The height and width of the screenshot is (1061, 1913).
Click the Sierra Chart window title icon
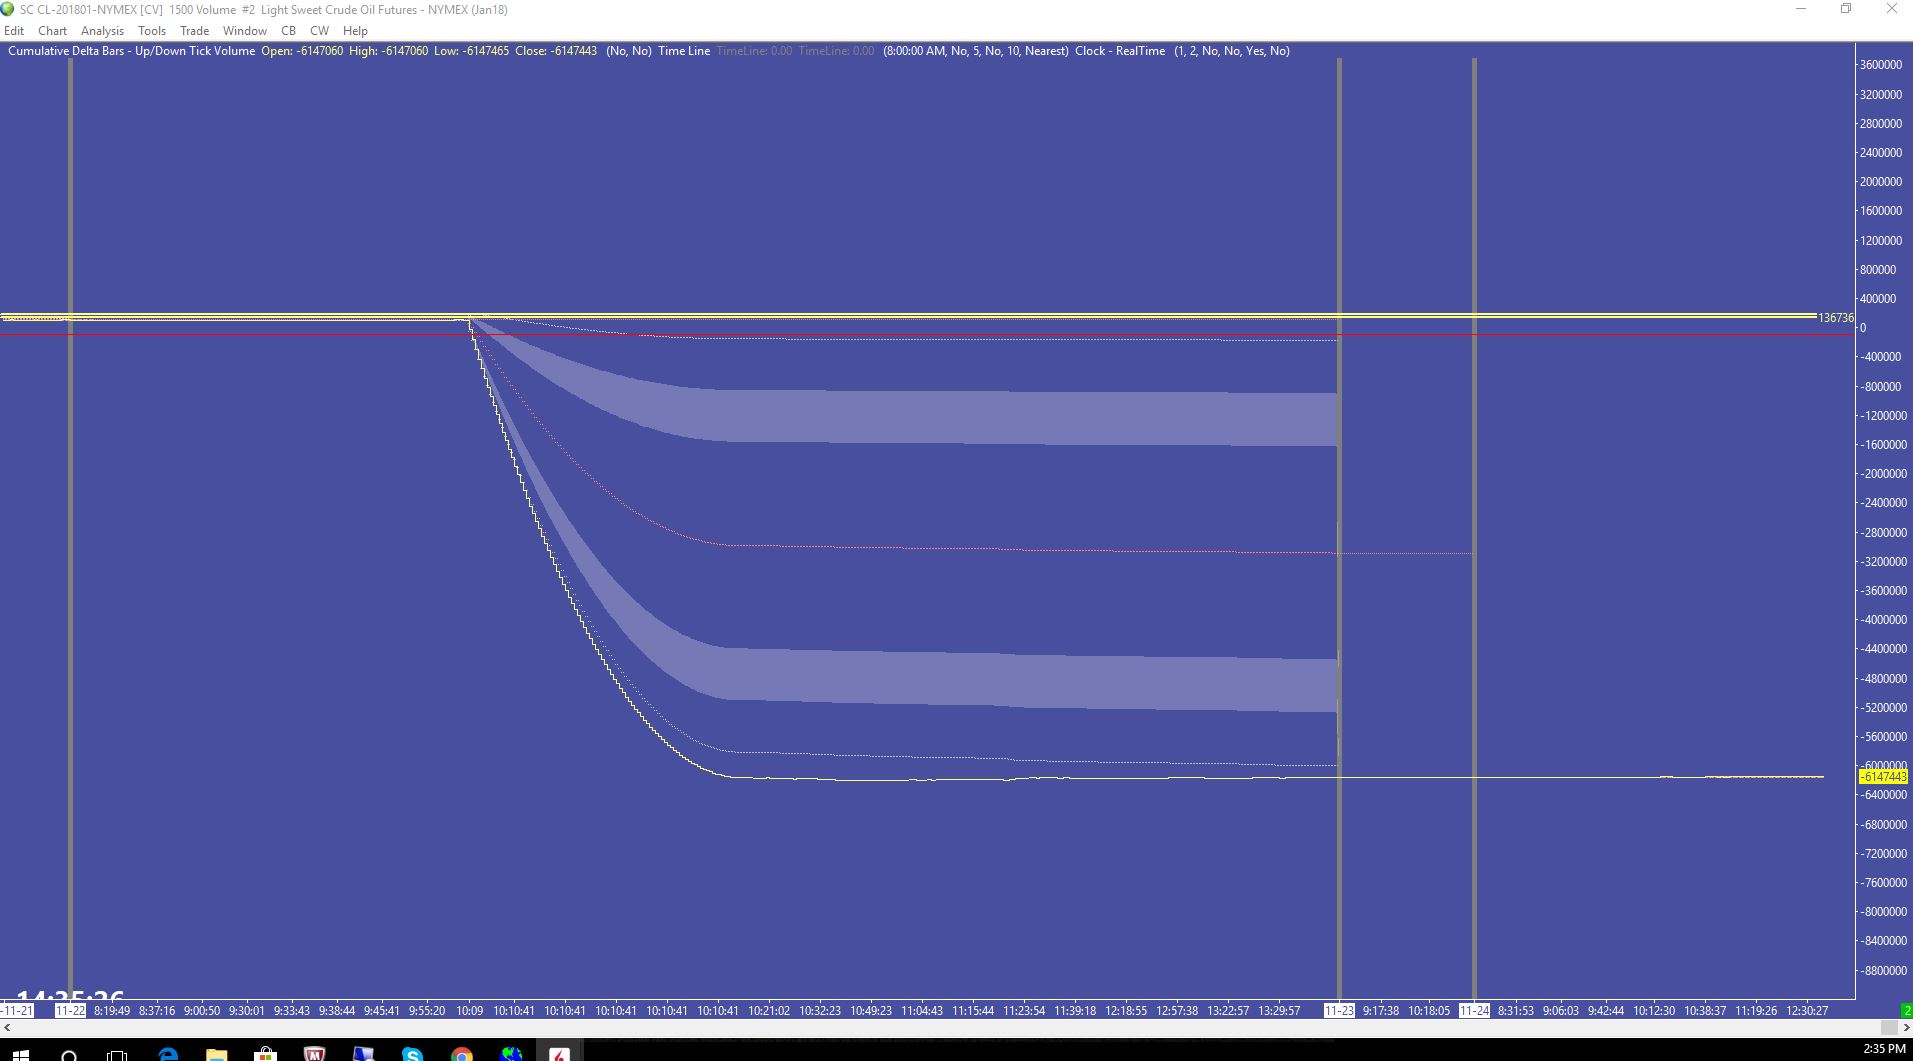tap(9, 9)
